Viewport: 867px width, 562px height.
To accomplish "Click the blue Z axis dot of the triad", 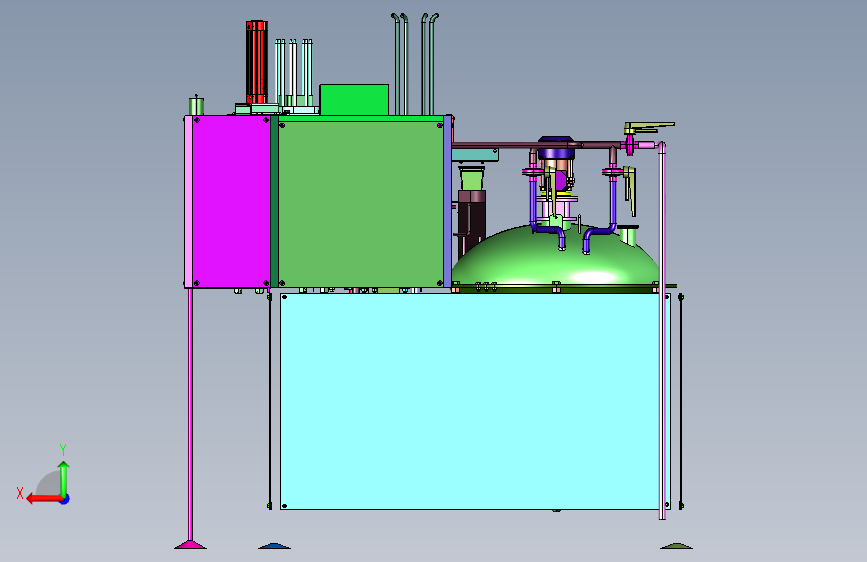I will coord(65,499).
